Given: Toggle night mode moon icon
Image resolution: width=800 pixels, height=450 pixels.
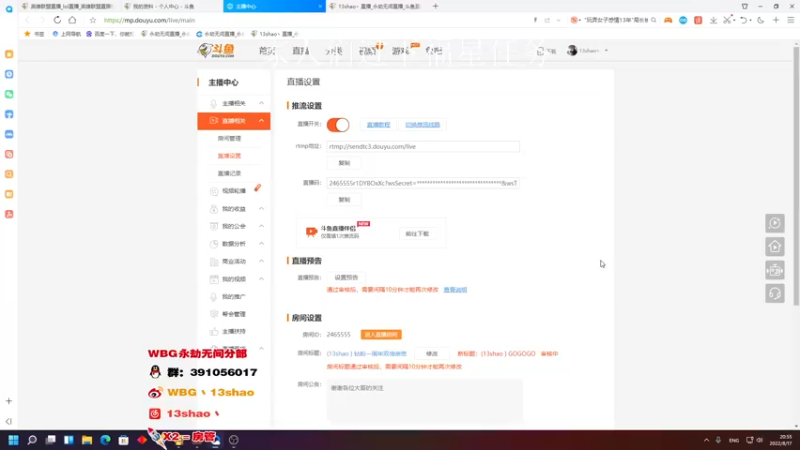Looking at the screenshot, I should point(761,20).
